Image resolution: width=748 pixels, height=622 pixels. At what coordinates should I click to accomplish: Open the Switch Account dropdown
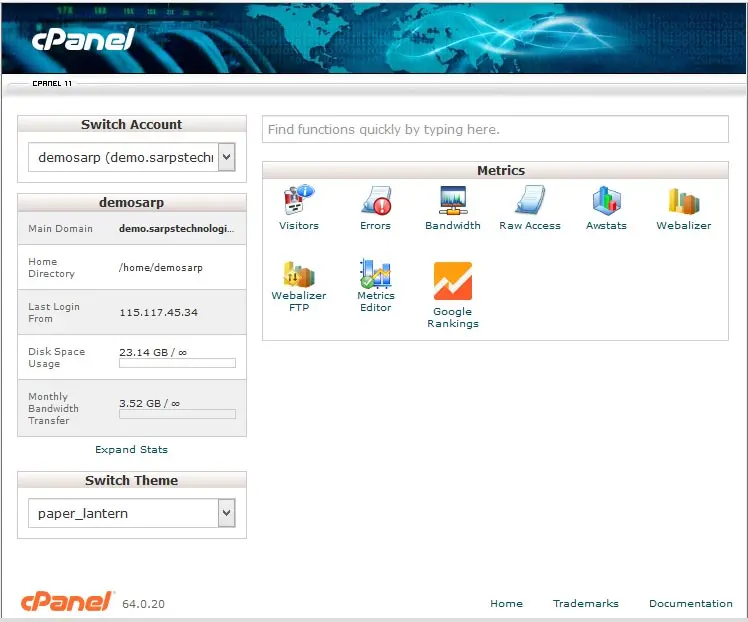click(132, 157)
